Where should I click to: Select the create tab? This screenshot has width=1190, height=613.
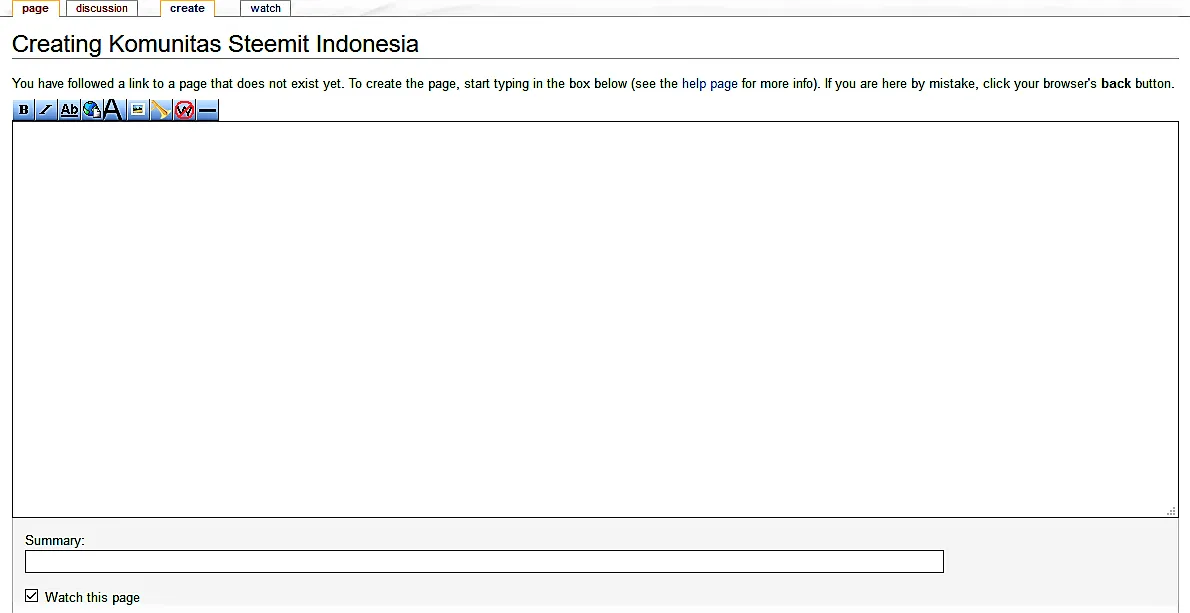tap(187, 8)
